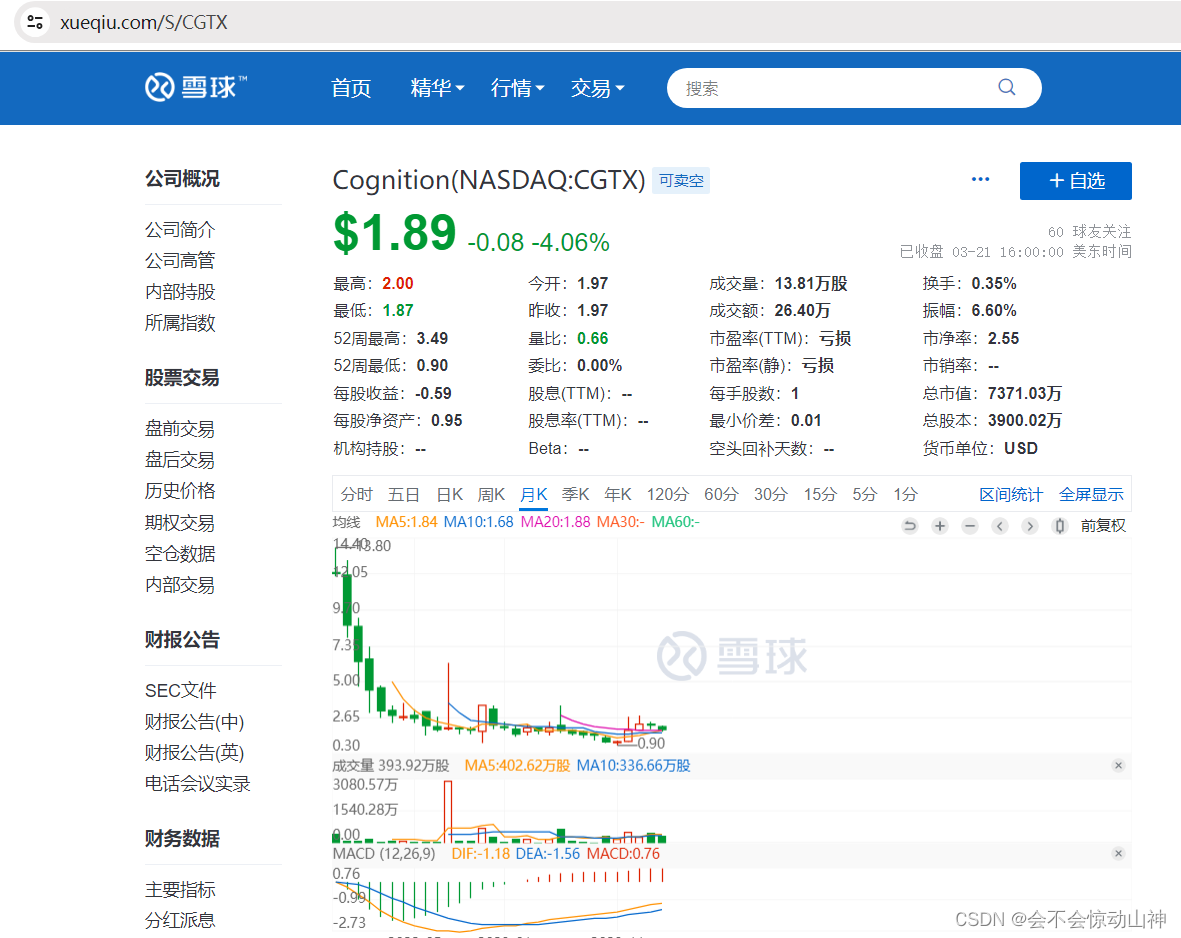1181x938 pixels.
Task: Click the browser address bar URL
Action: pos(143,22)
